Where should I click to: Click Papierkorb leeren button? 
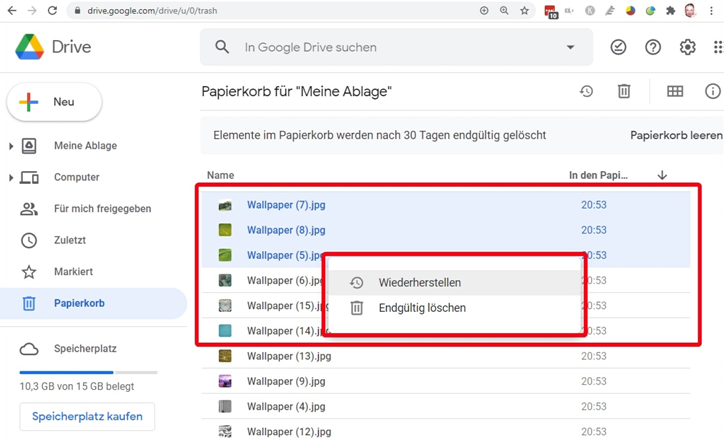coord(676,135)
